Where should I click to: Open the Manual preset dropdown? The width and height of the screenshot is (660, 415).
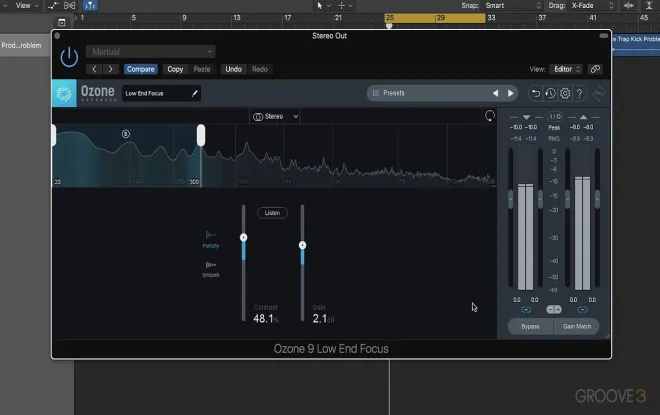[x=151, y=51]
